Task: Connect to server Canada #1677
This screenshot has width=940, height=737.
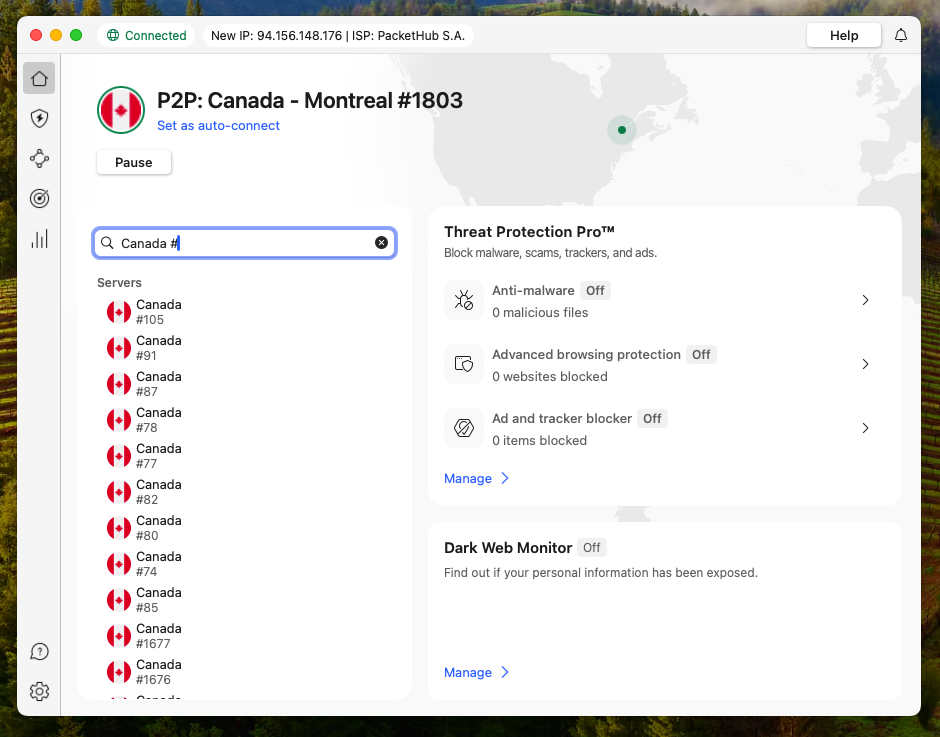Action: [x=245, y=636]
